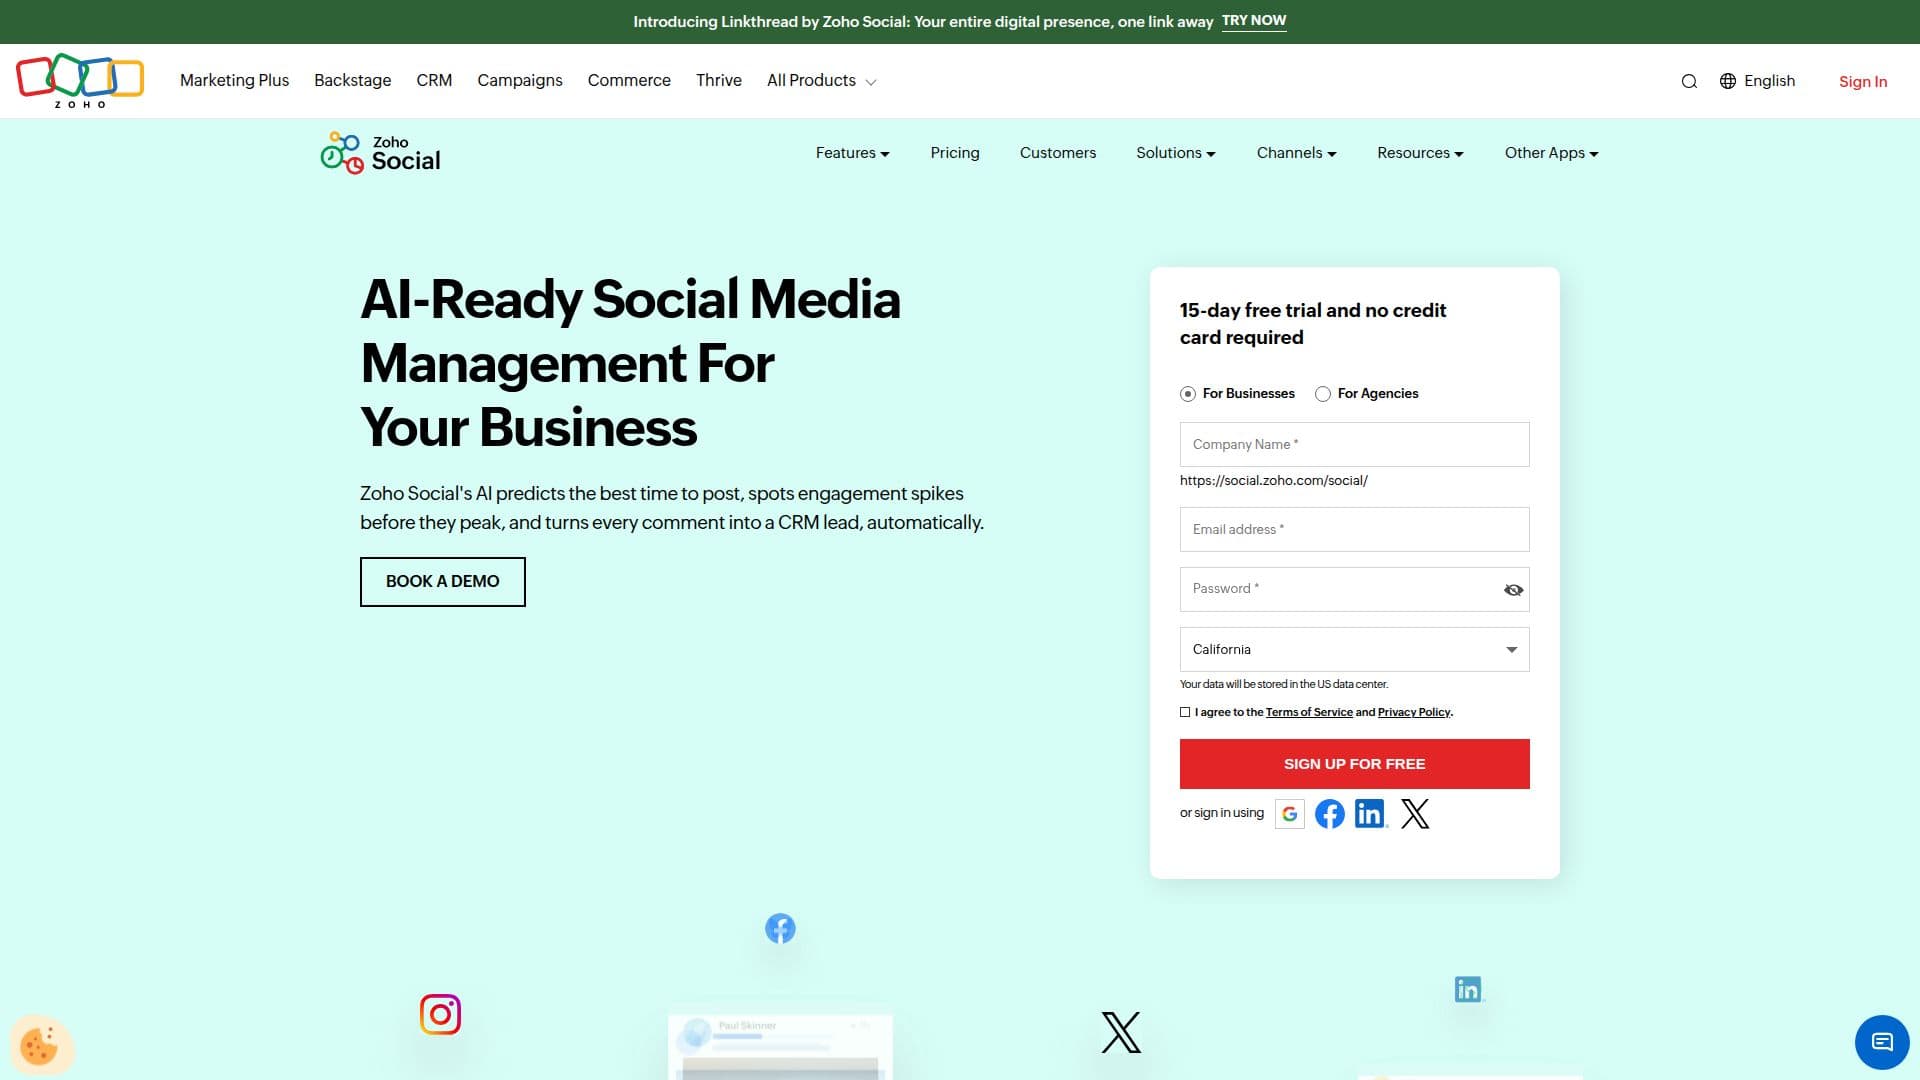Click the Sign In link

click(x=1862, y=82)
